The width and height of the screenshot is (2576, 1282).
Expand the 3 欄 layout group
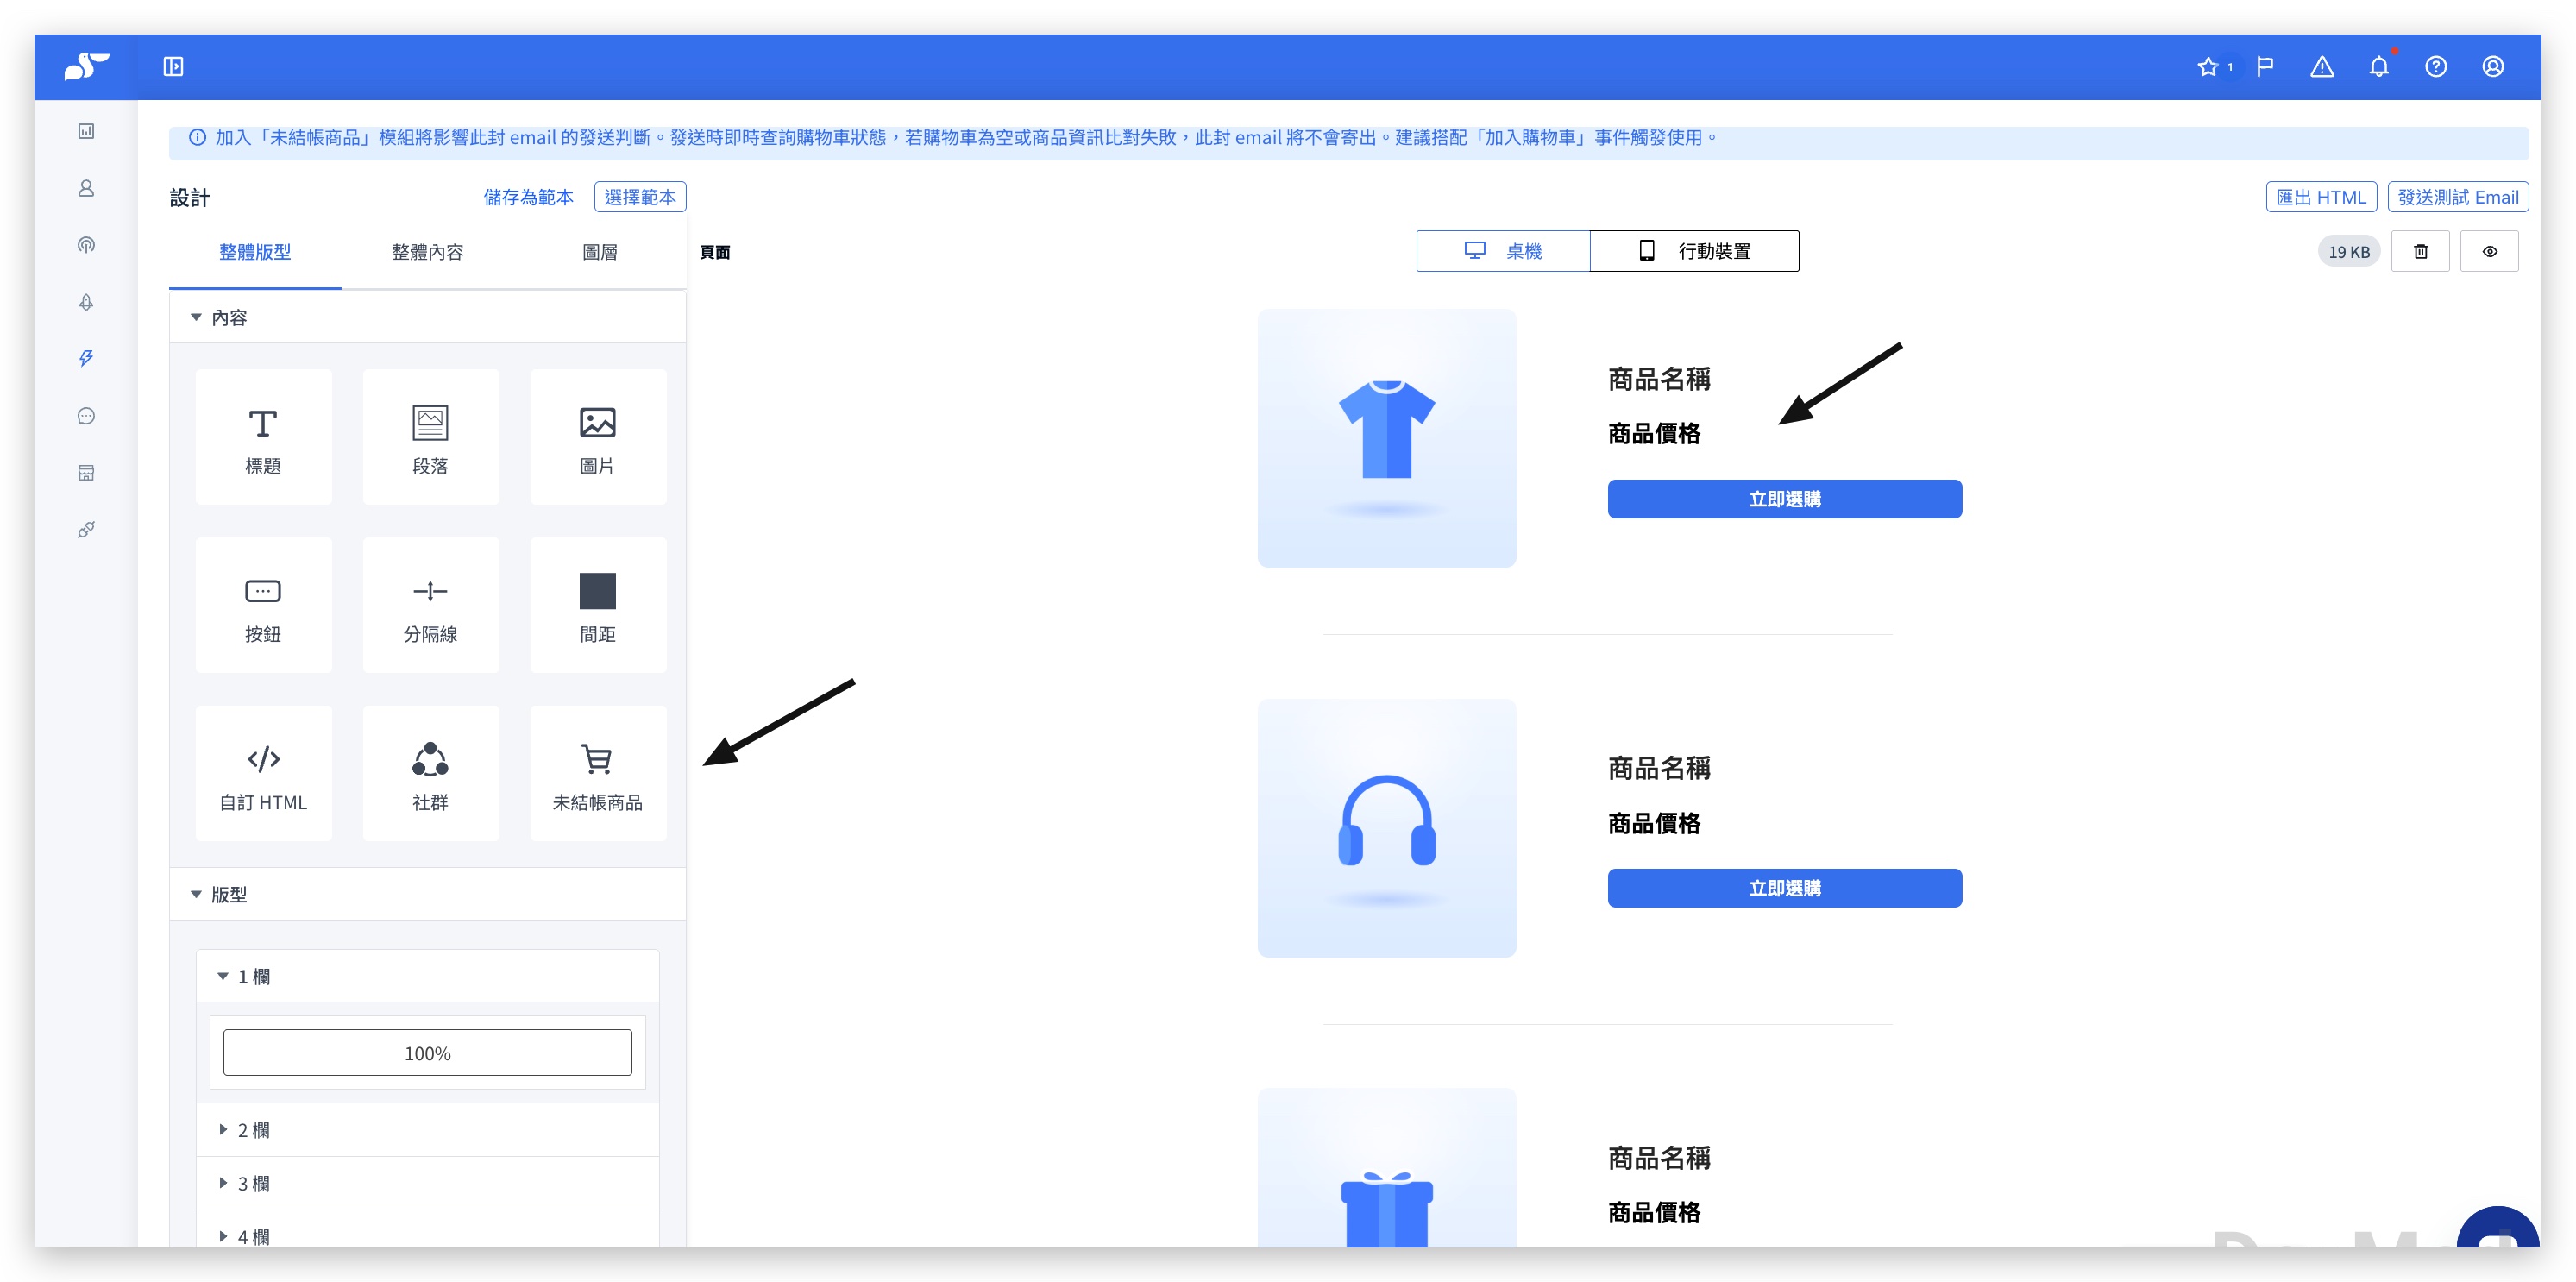pyautogui.click(x=428, y=1183)
